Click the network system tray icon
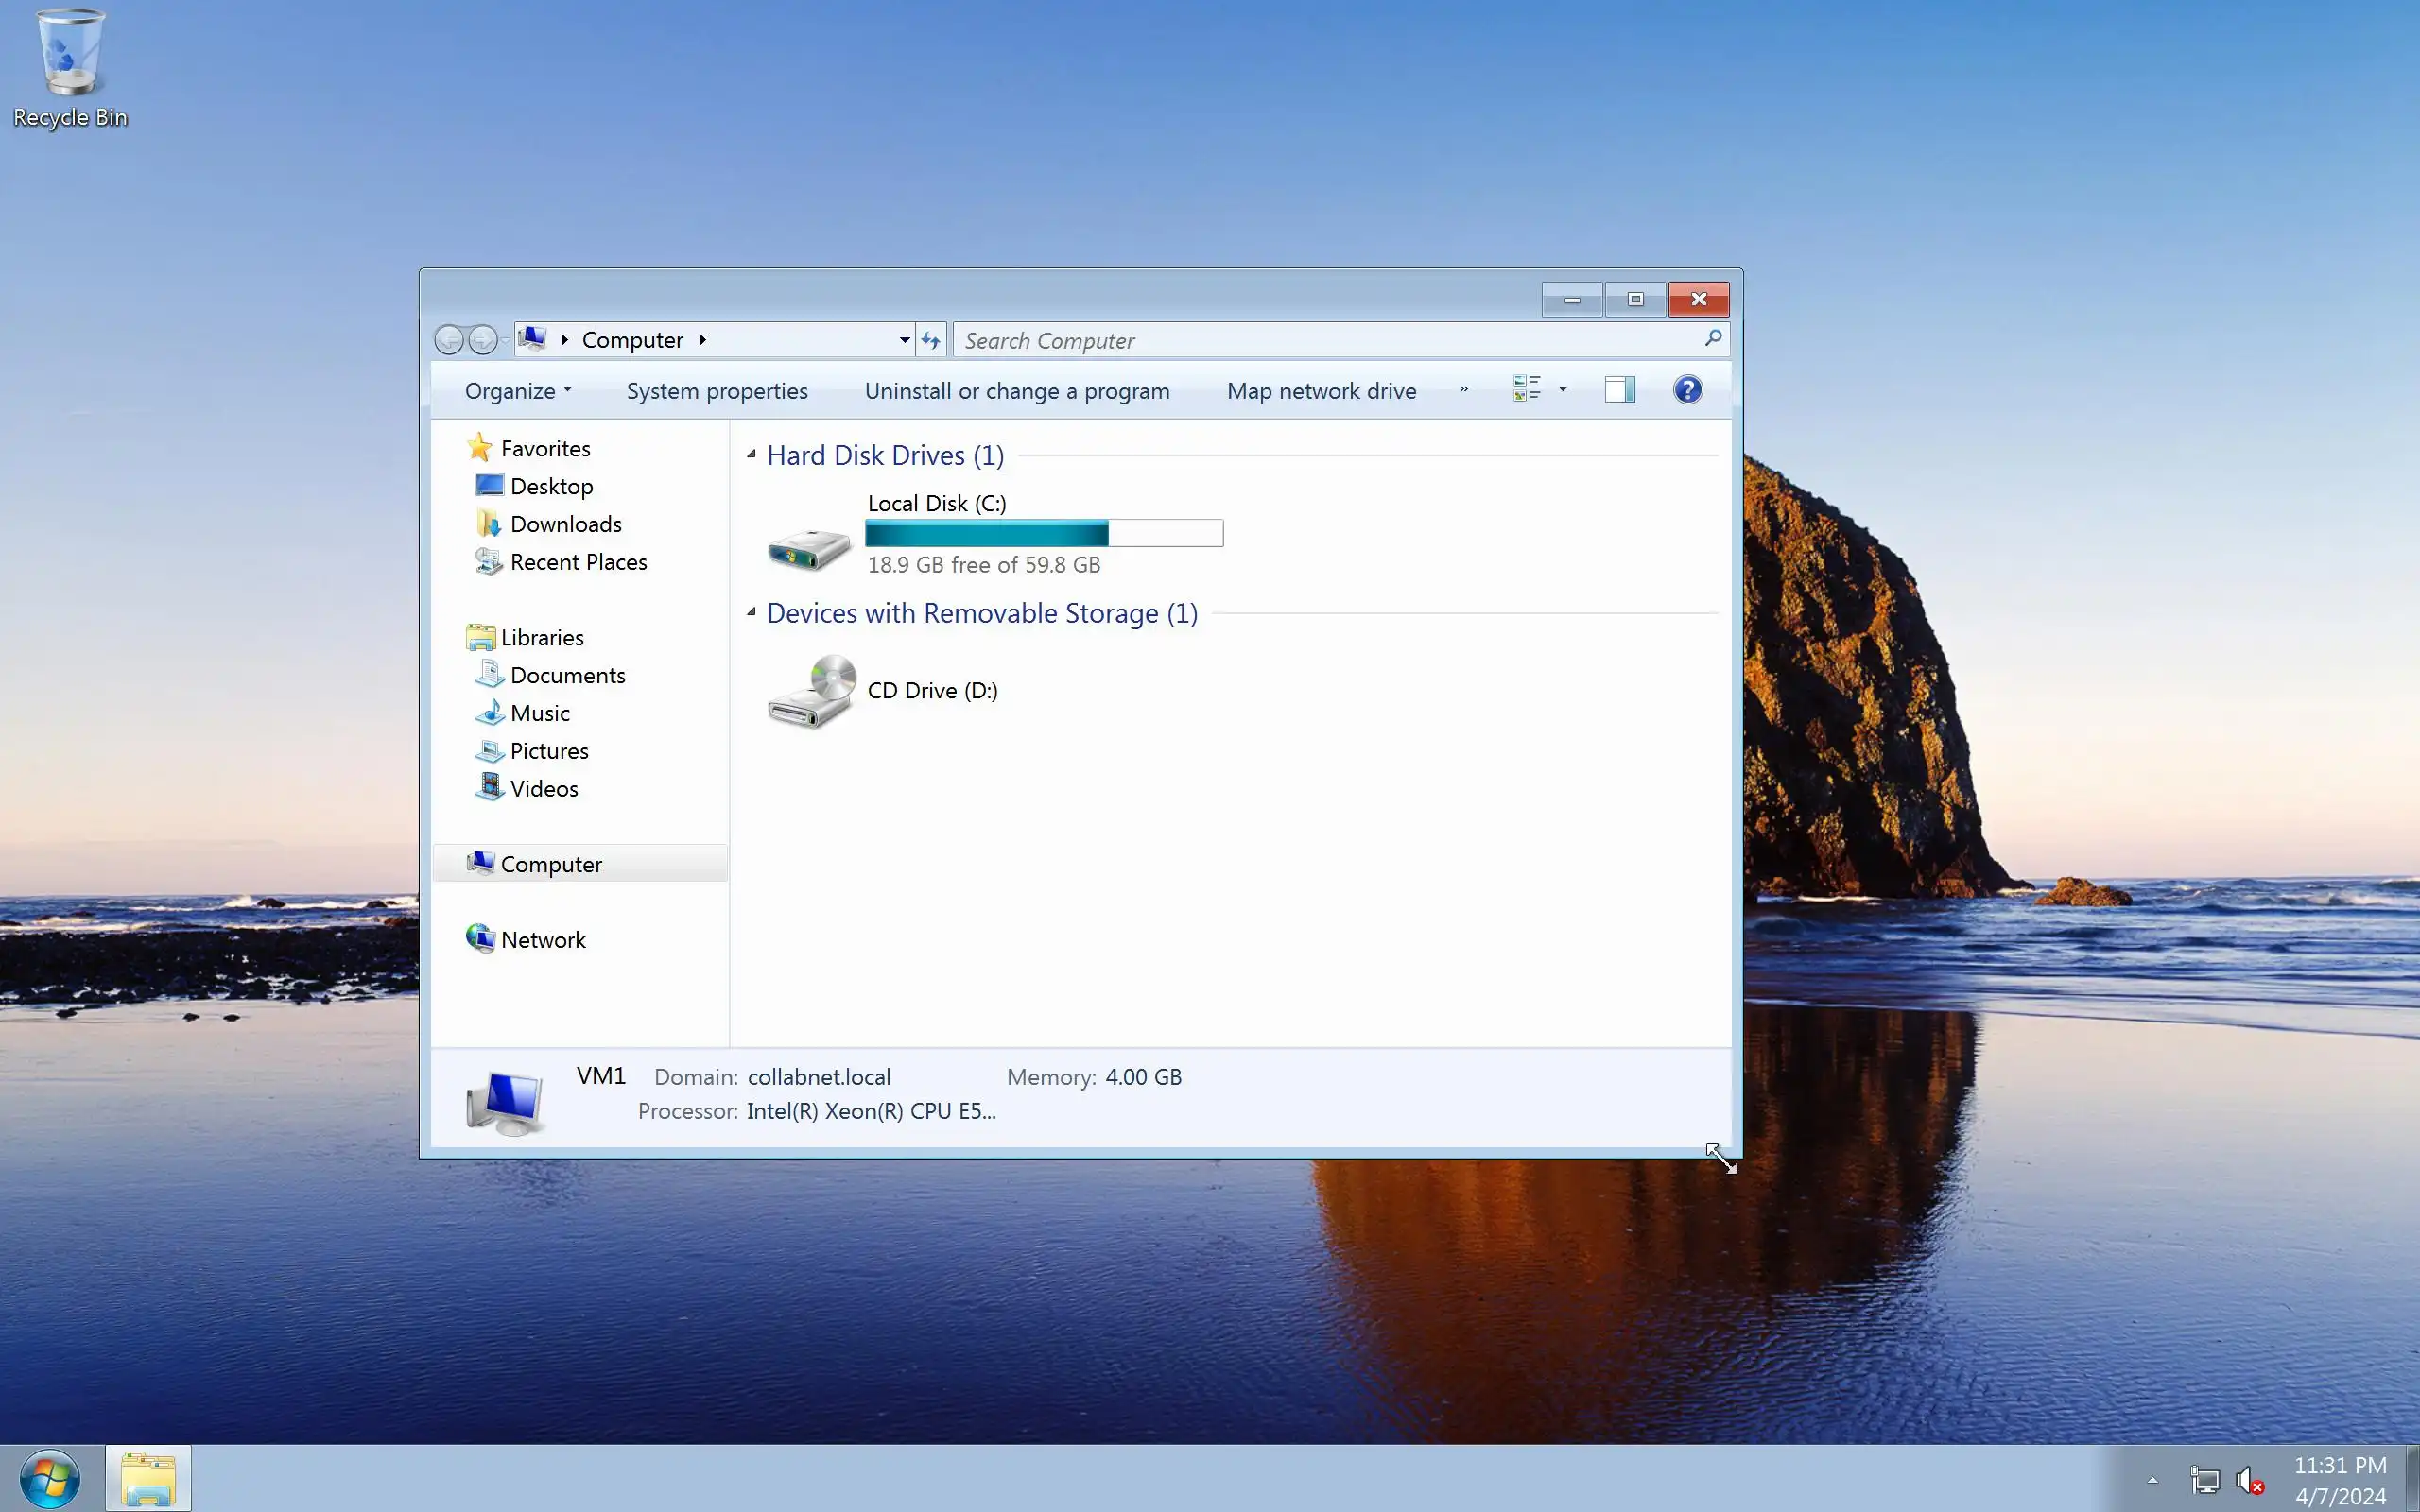The image size is (2420, 1512). click(x=2204, y=1479)
